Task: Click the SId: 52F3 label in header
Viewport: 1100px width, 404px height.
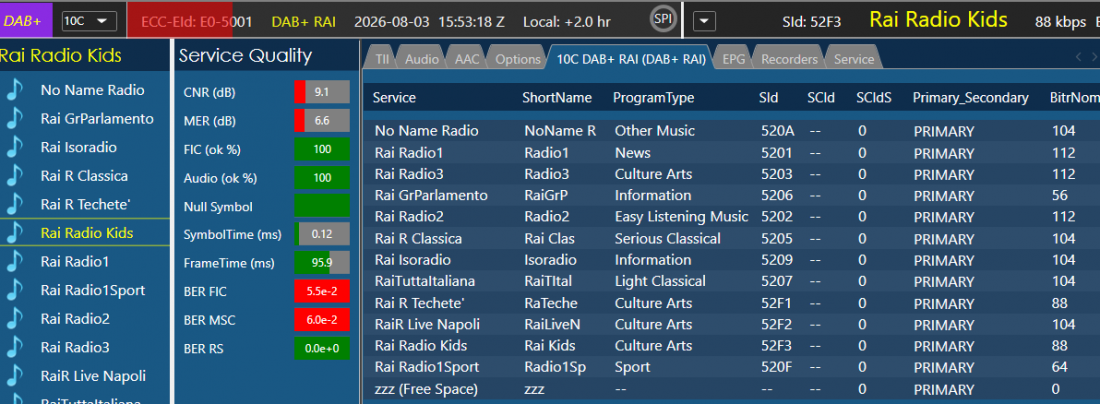Action: [x=812, y=22]
